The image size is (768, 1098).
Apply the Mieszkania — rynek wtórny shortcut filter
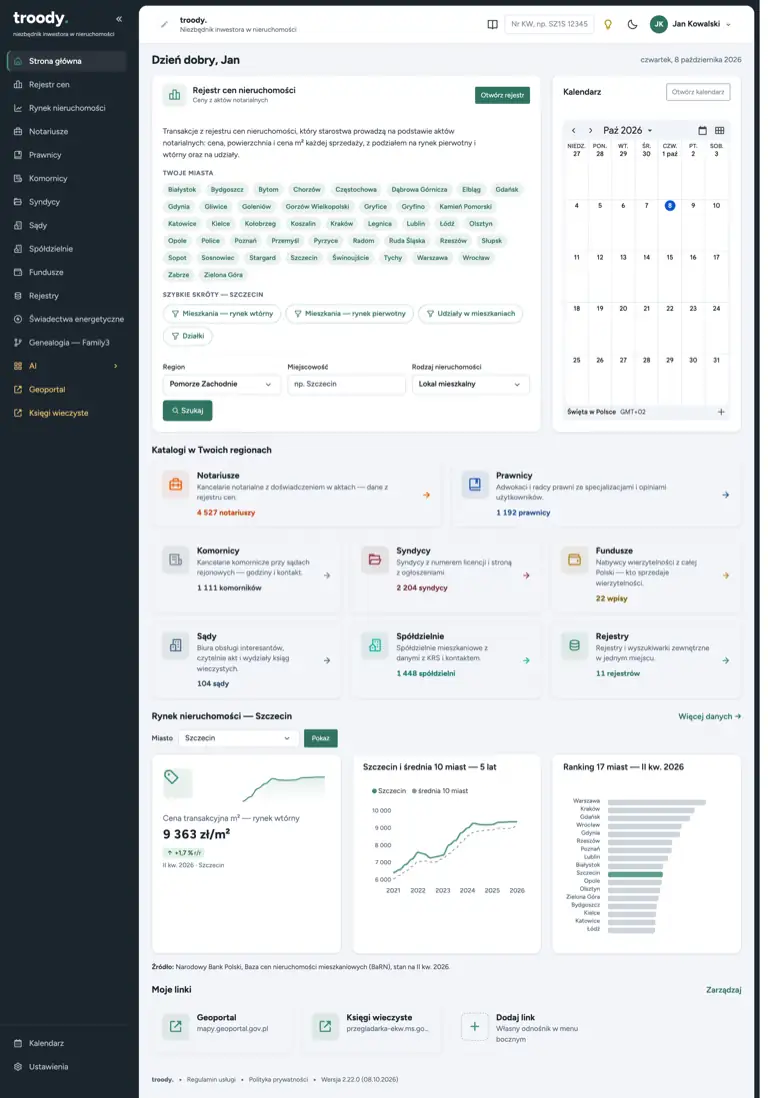click(x=222, y=314)
